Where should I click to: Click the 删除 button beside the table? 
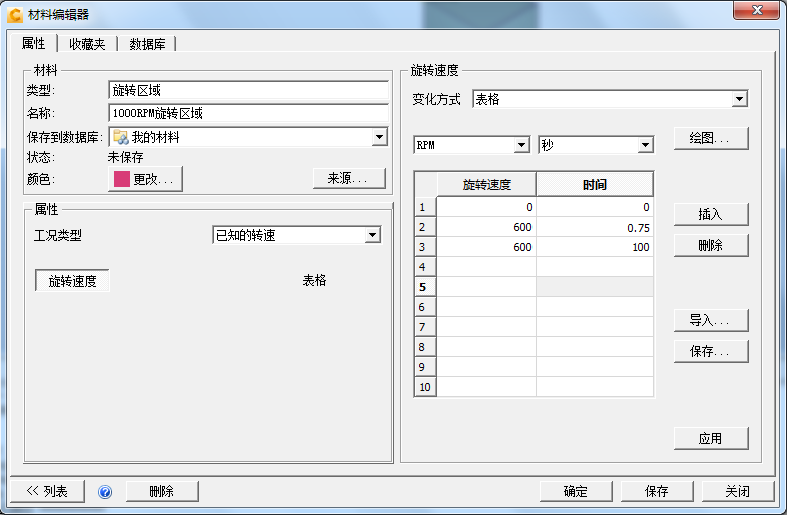[x=711, y=245]
